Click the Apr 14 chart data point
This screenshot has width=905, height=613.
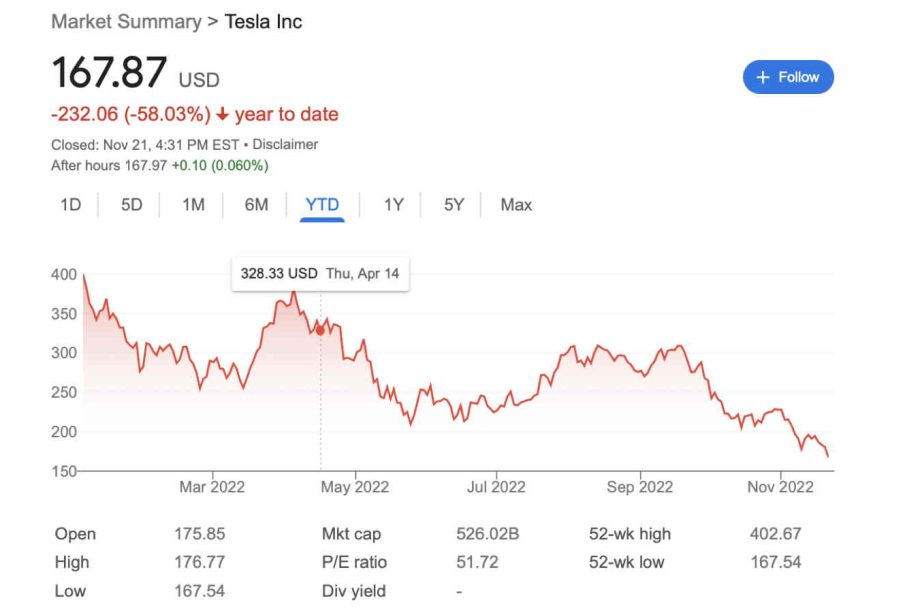click(320, 329)
